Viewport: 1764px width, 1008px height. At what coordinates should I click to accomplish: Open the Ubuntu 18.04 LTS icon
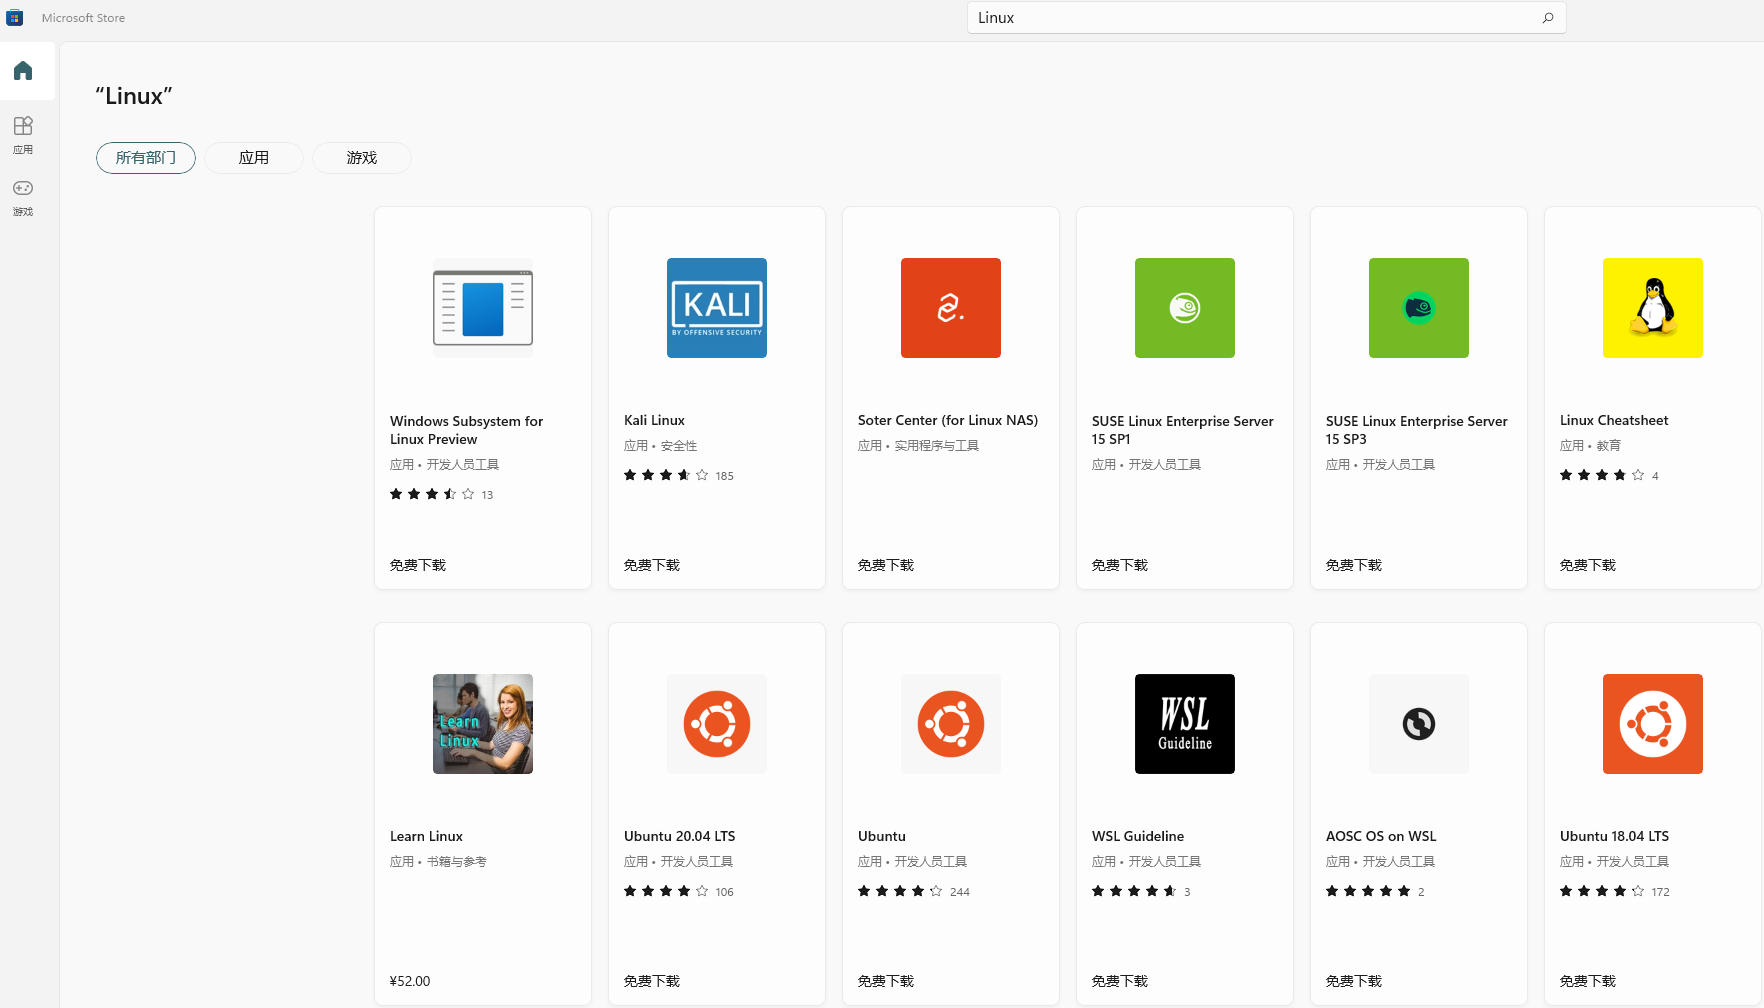click(x=1653, y=724)
